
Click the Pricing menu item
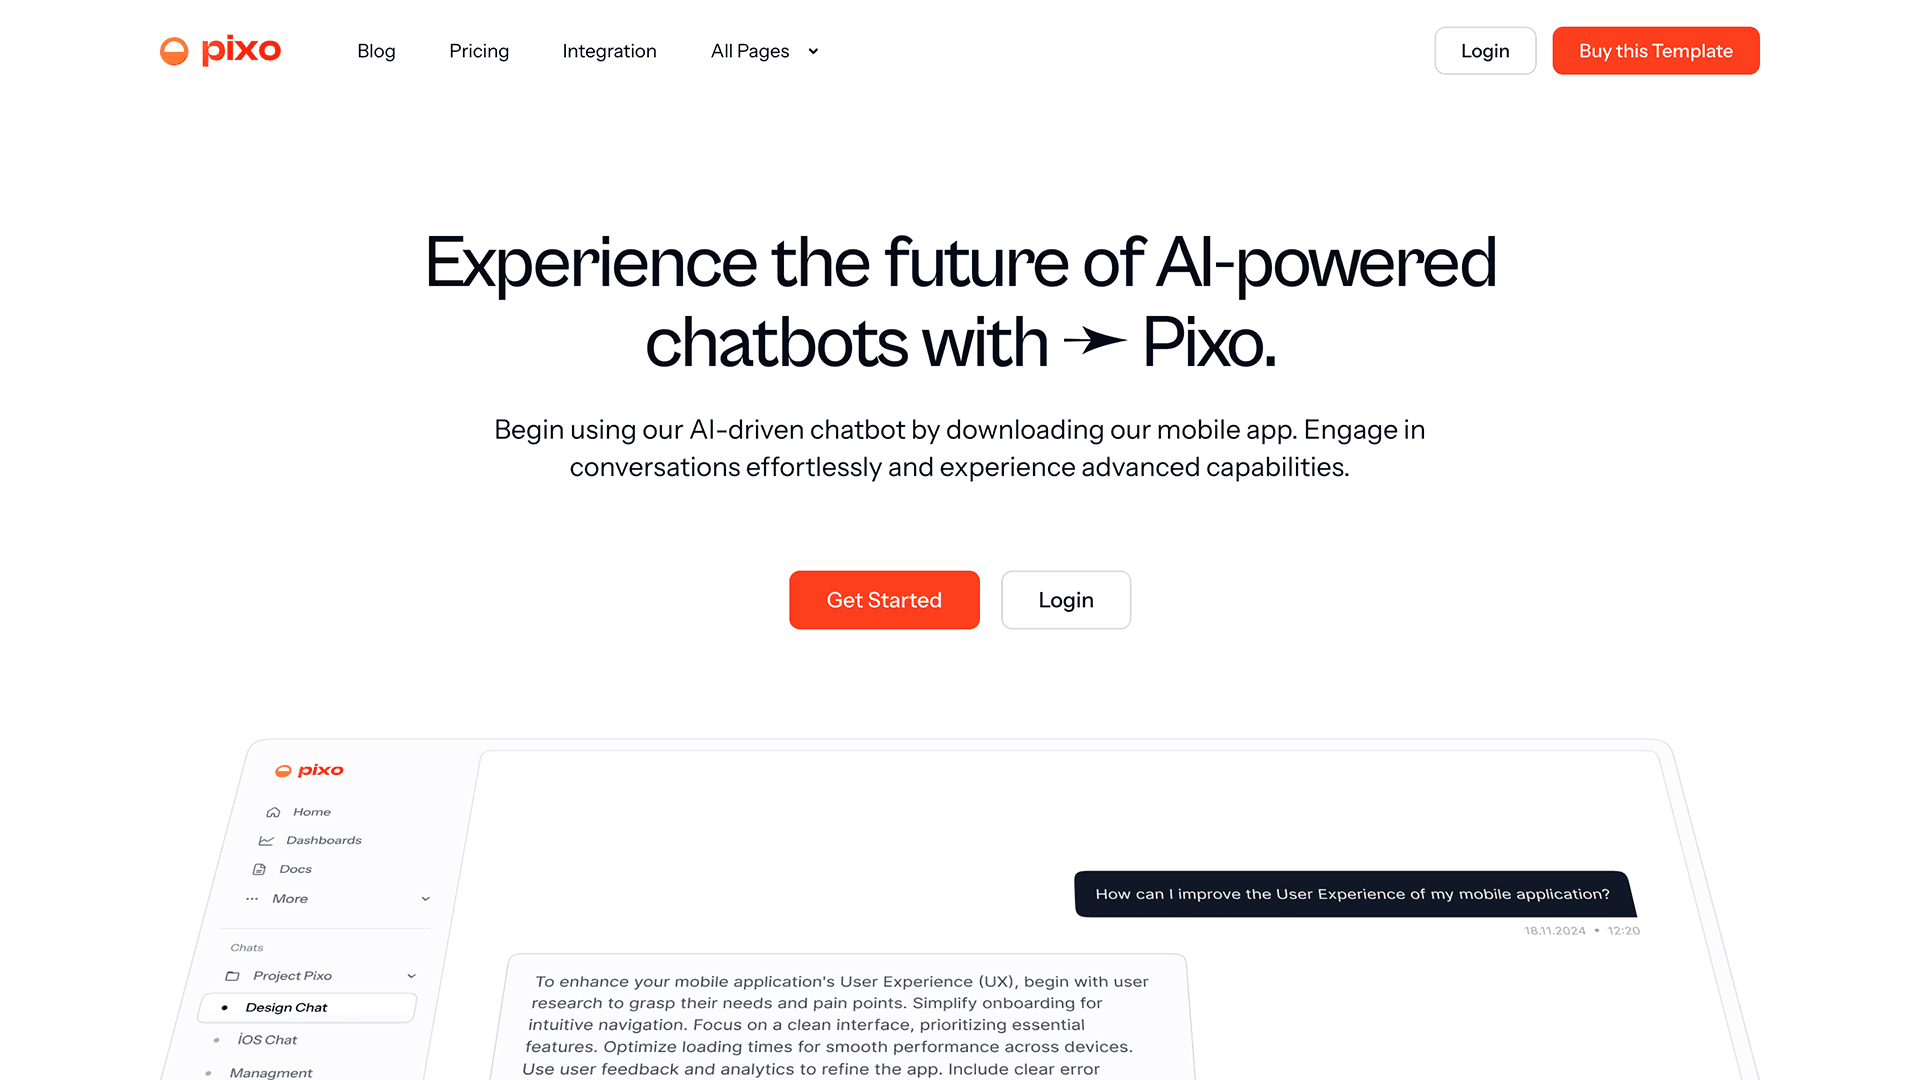pyautogui.click(x=479, y=50)
